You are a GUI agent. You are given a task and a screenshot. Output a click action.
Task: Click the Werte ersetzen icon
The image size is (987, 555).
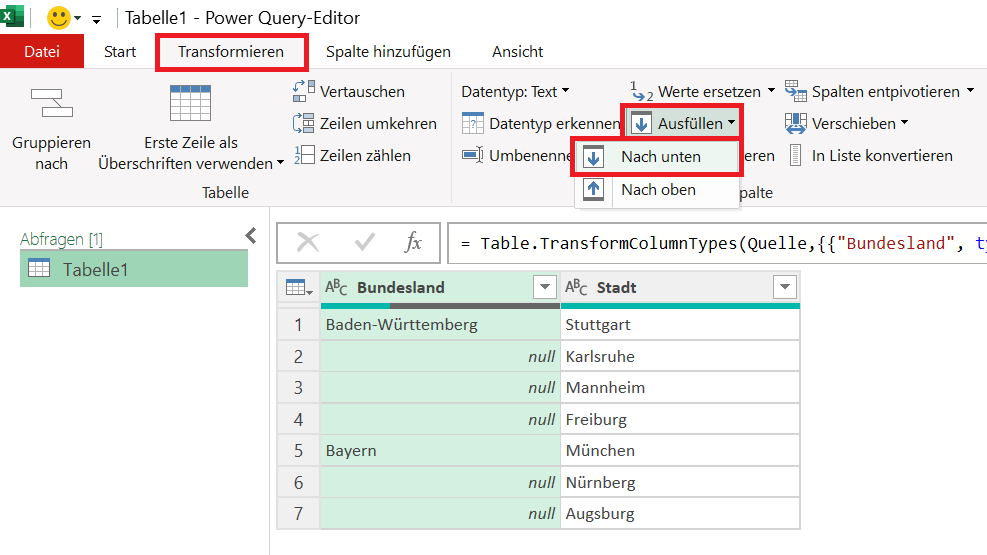tap(641, 92)
